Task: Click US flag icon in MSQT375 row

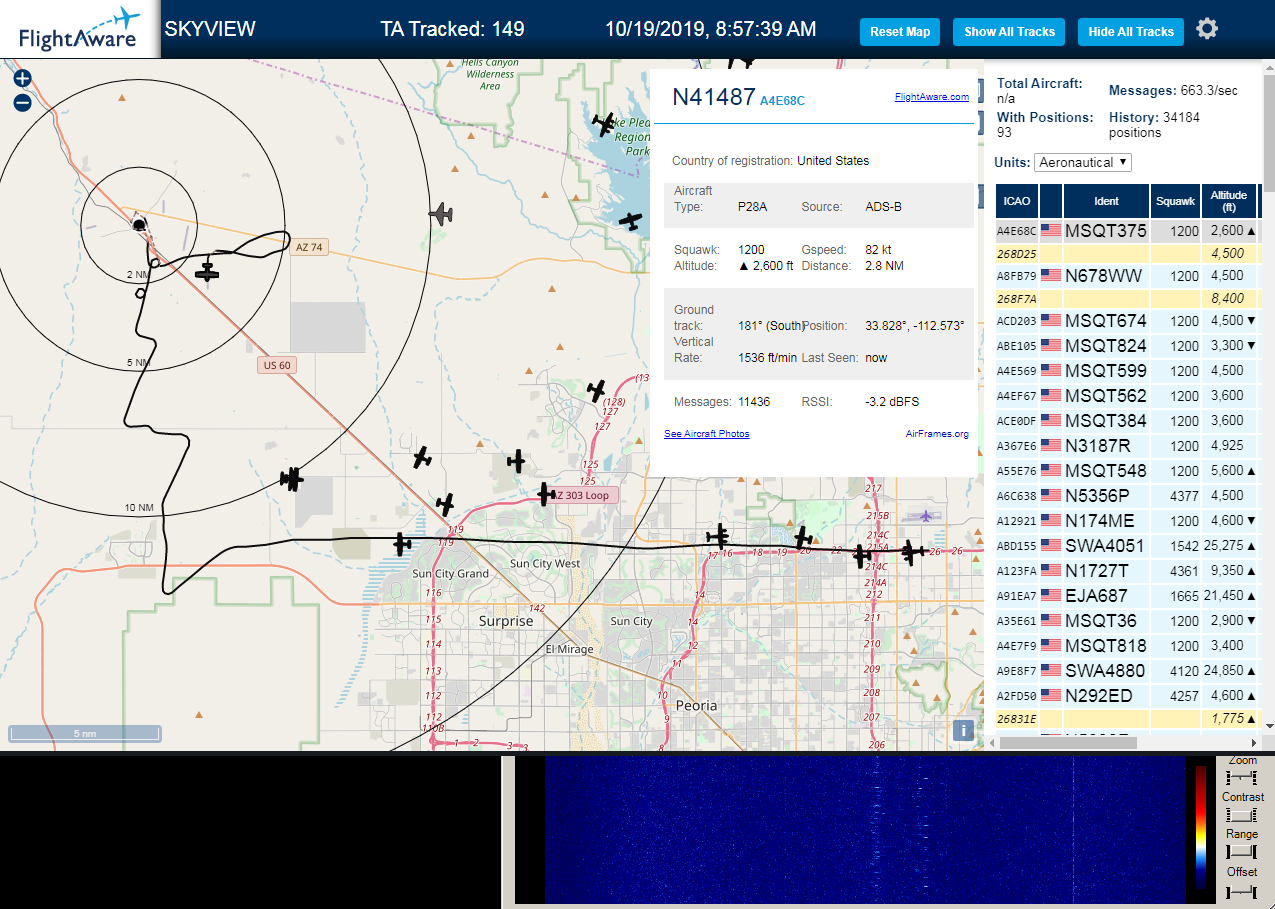Action: coord(1050,231)
